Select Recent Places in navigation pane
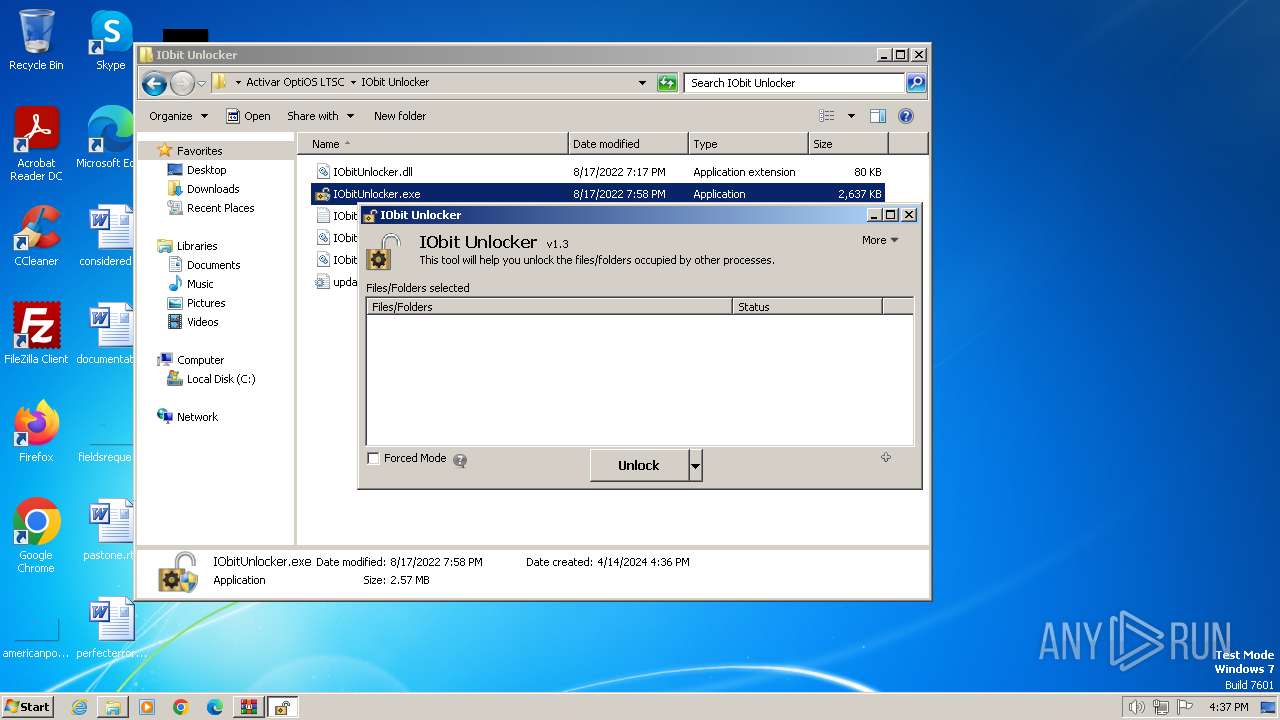 tap(220, 208)
